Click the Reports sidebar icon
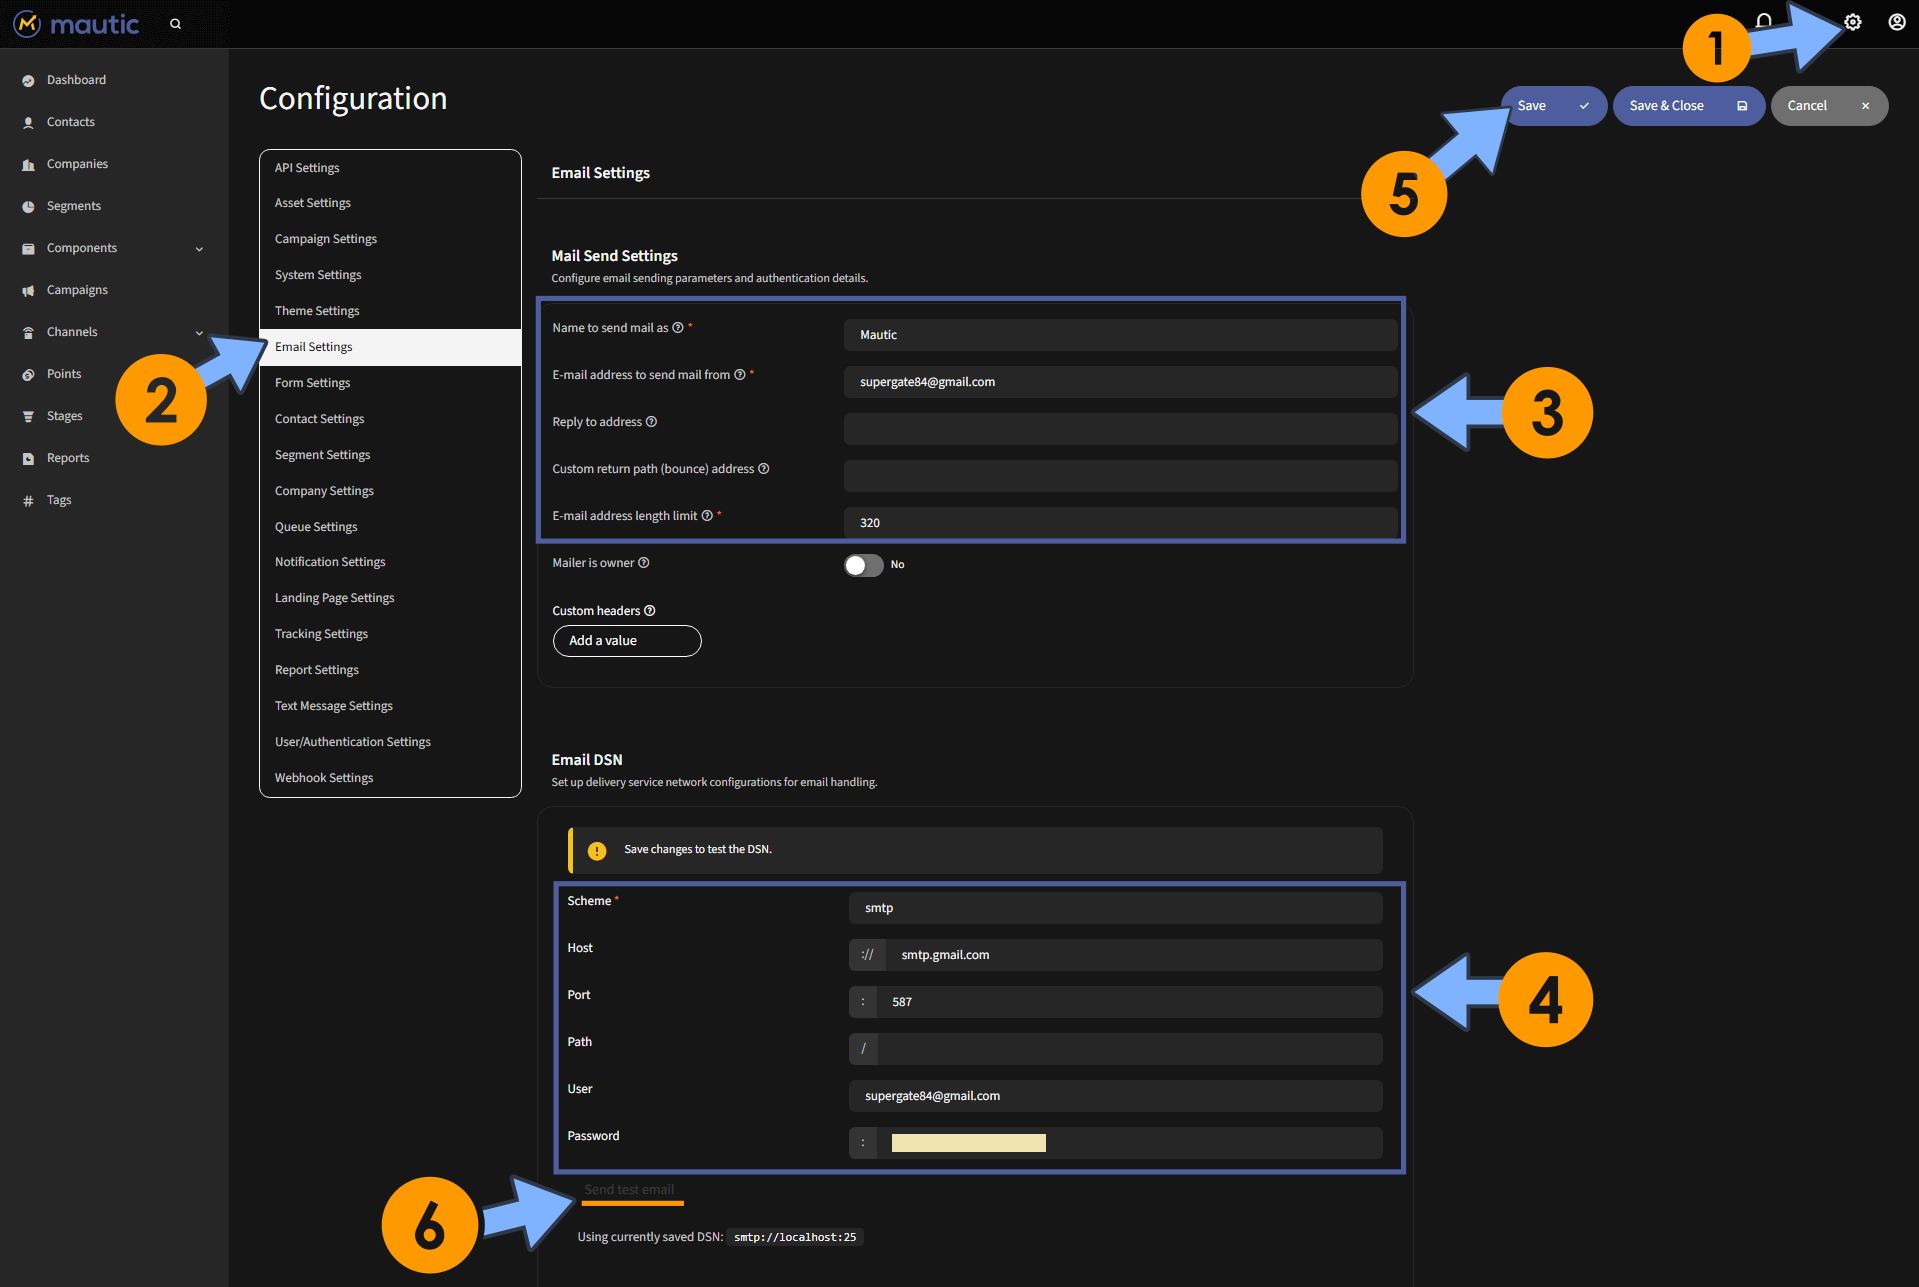Screen dimensions: 1919x1287 click(28, 458)
